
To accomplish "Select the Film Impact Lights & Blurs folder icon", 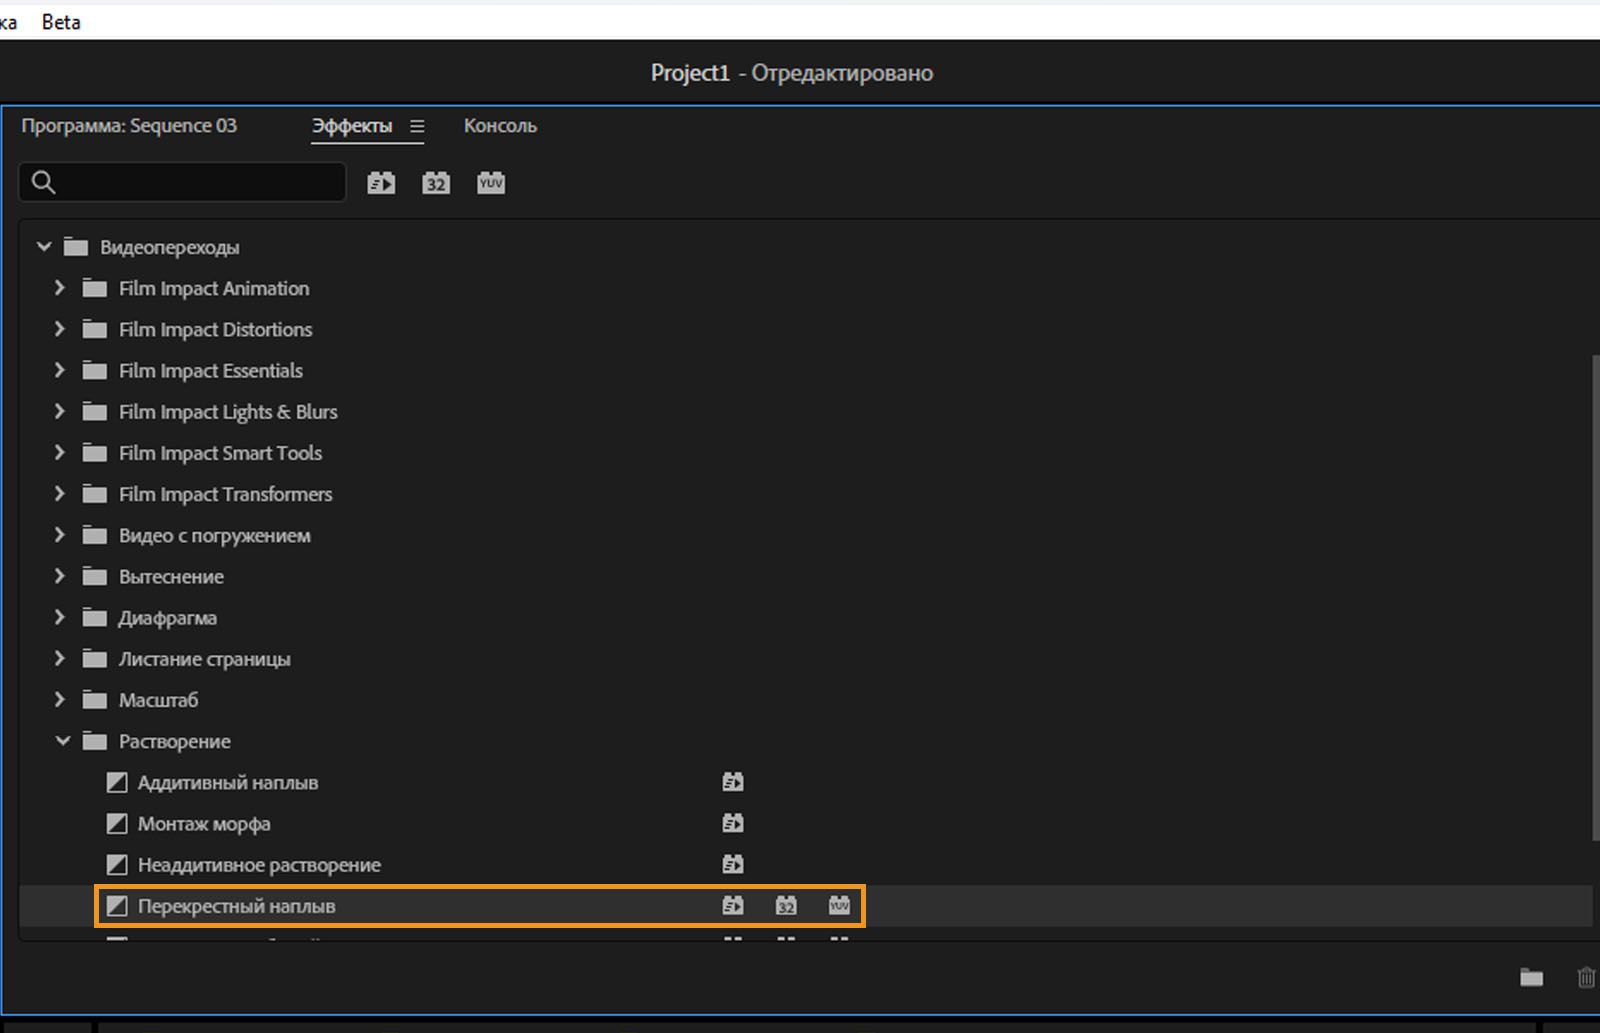I will point(95,411).
